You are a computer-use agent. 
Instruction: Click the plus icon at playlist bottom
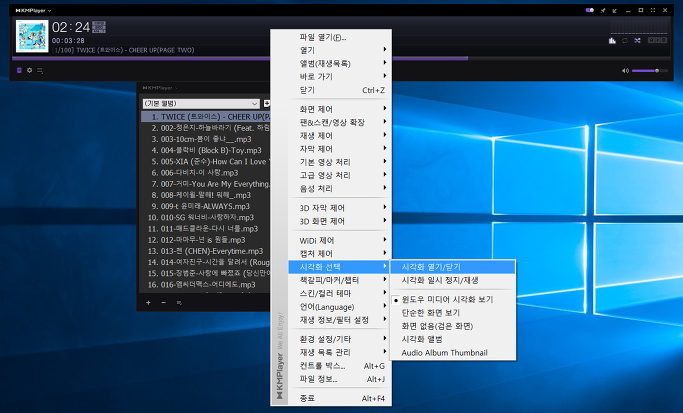coord(148,302)
